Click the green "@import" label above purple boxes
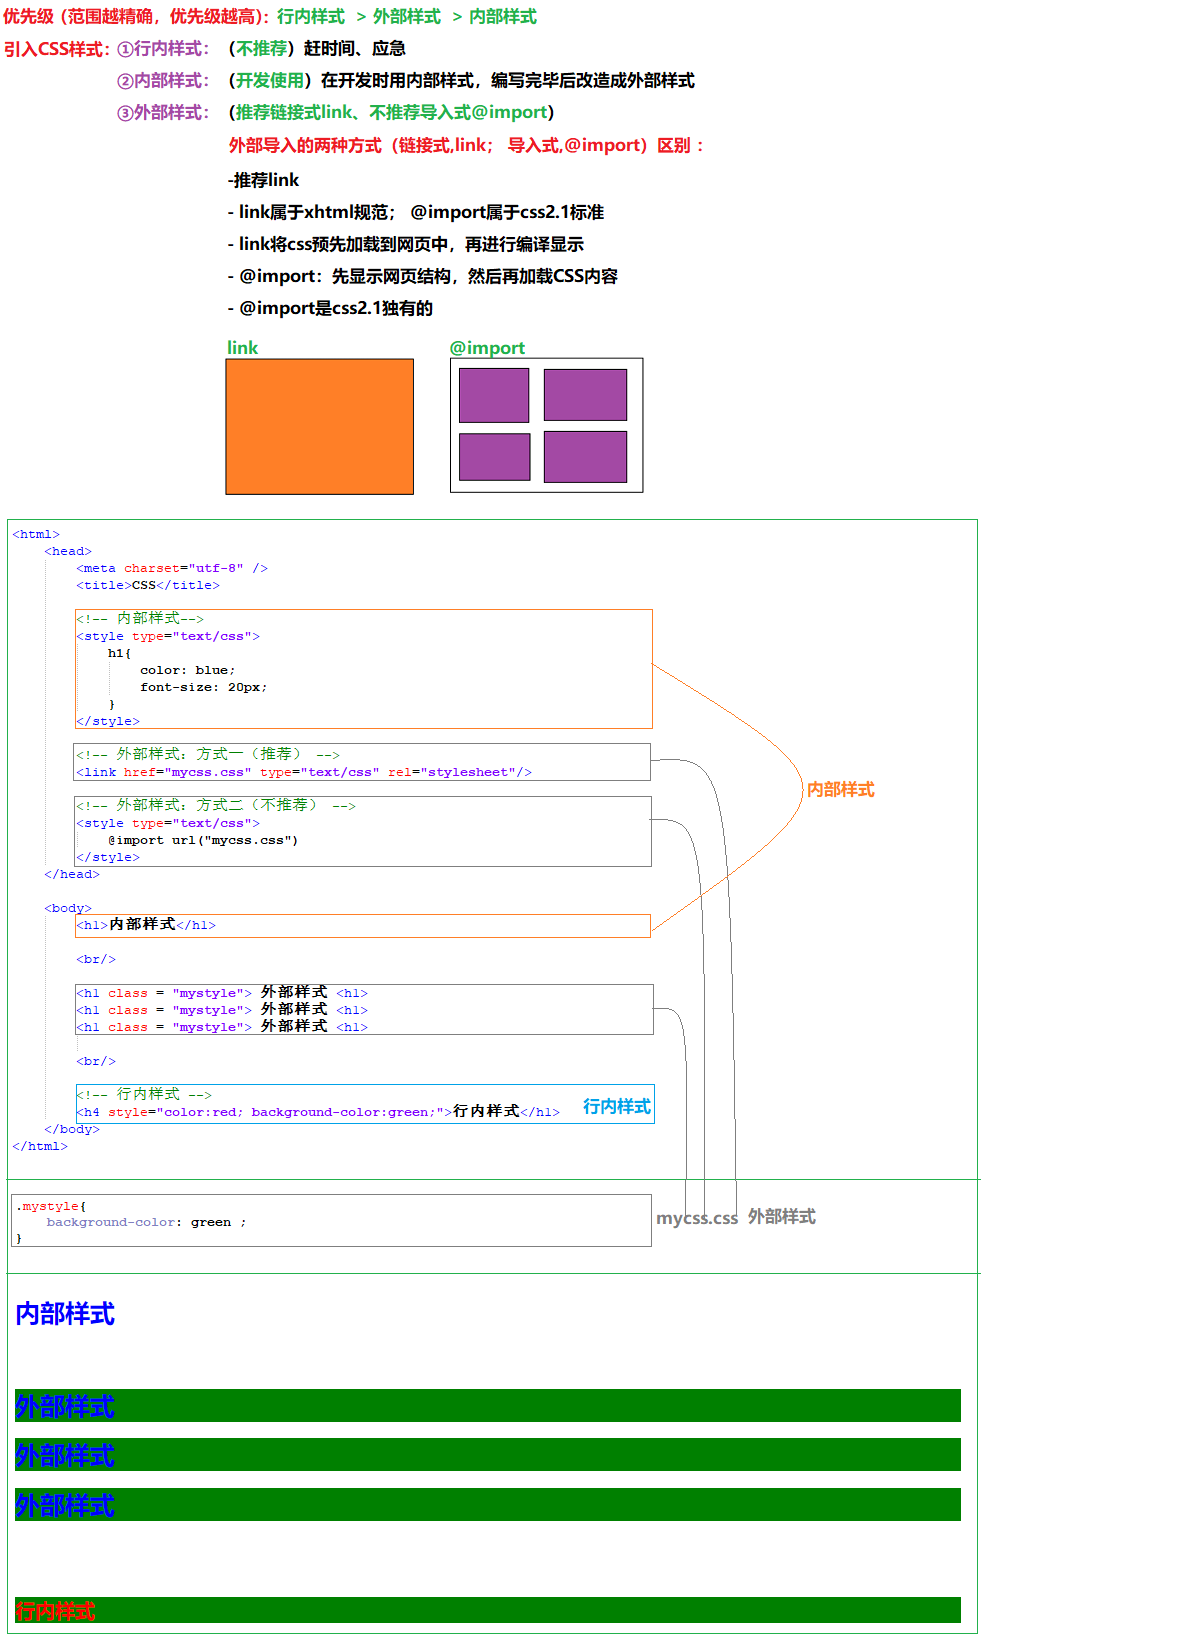1200x1638 pixels. (487, 348)
